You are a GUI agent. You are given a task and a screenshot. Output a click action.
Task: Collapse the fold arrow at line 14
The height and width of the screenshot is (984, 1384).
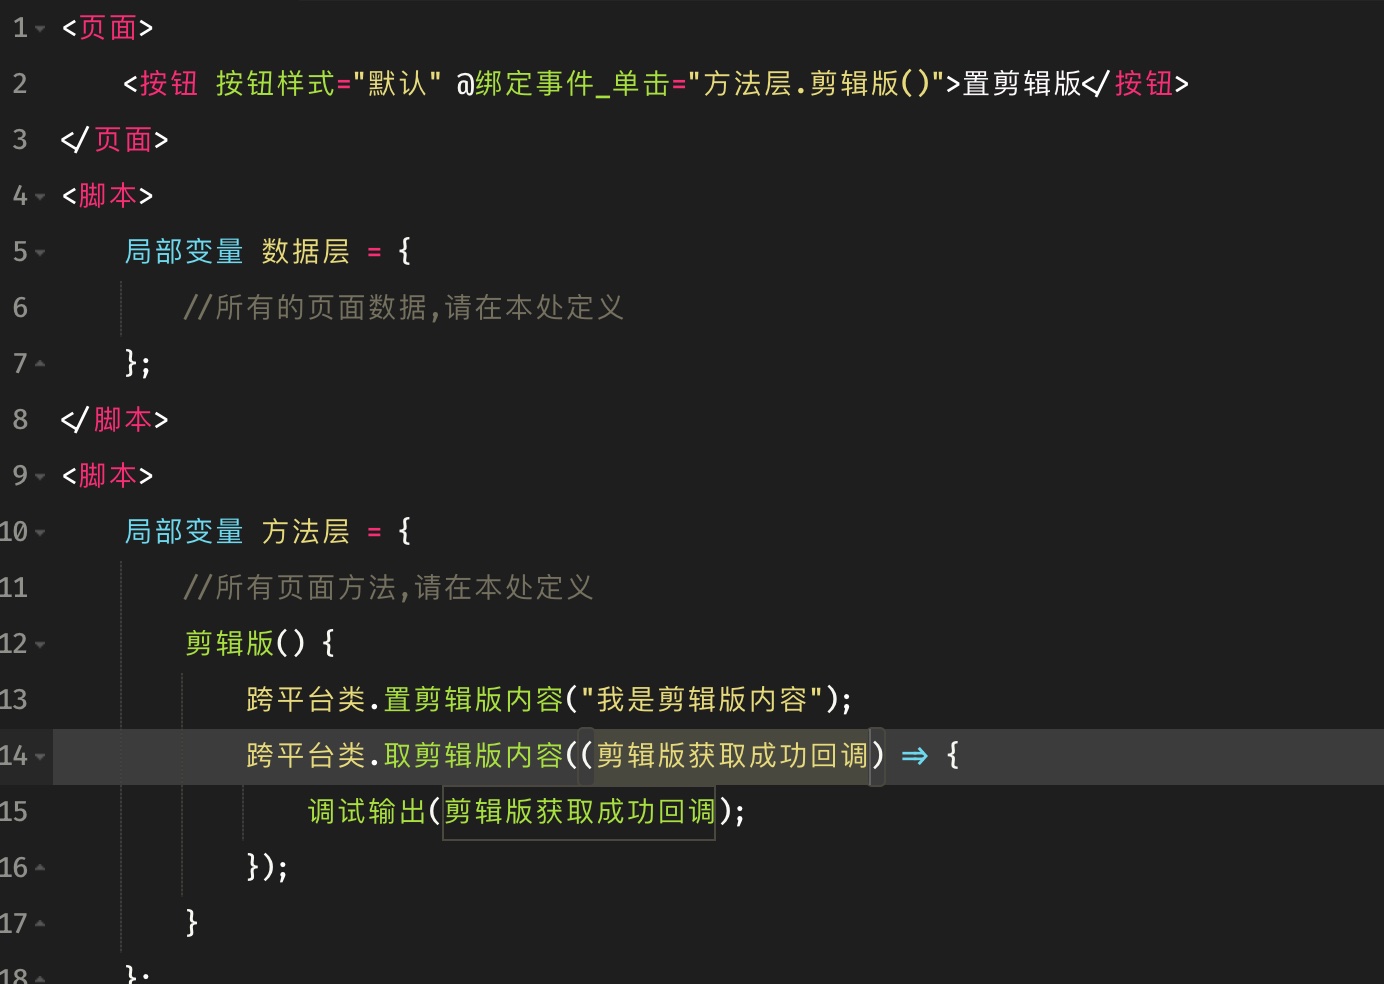(40, 757)
